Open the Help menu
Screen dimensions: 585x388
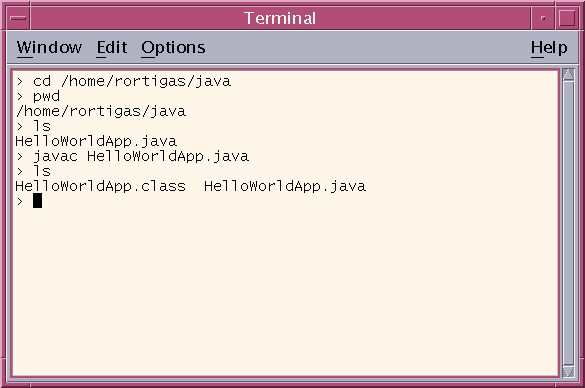point(549,48)
